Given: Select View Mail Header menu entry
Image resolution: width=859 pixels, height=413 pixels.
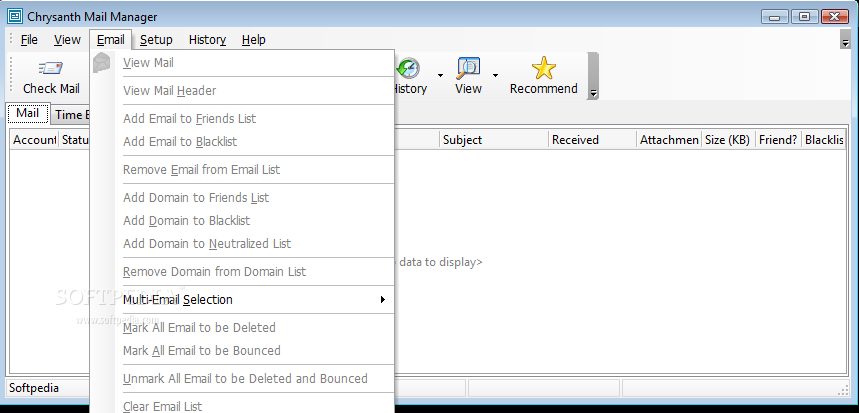Looking at the screenshot, I should coord(242,91).
